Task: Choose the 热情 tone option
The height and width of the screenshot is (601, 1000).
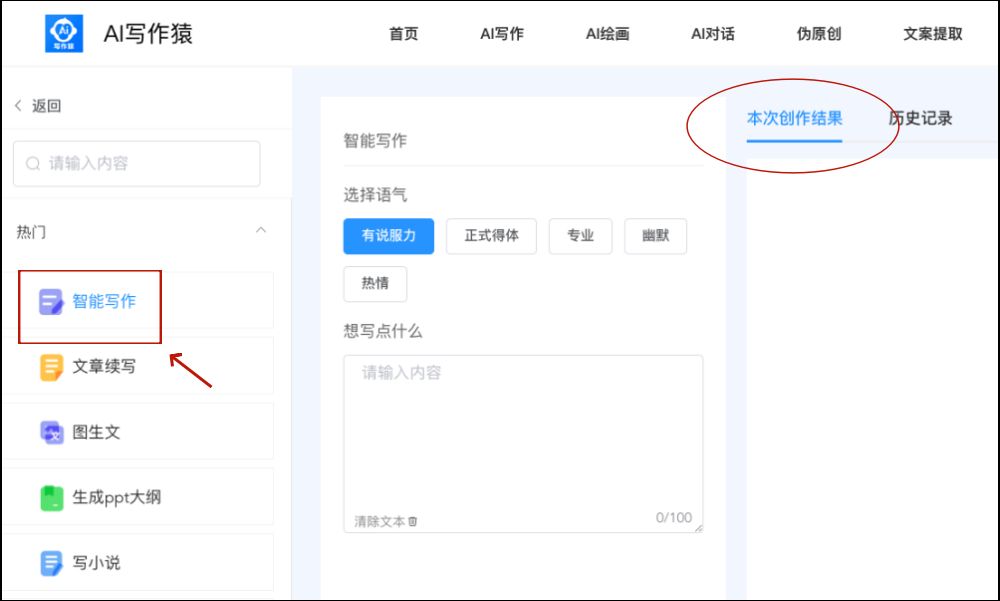Action: coord(375,283)
